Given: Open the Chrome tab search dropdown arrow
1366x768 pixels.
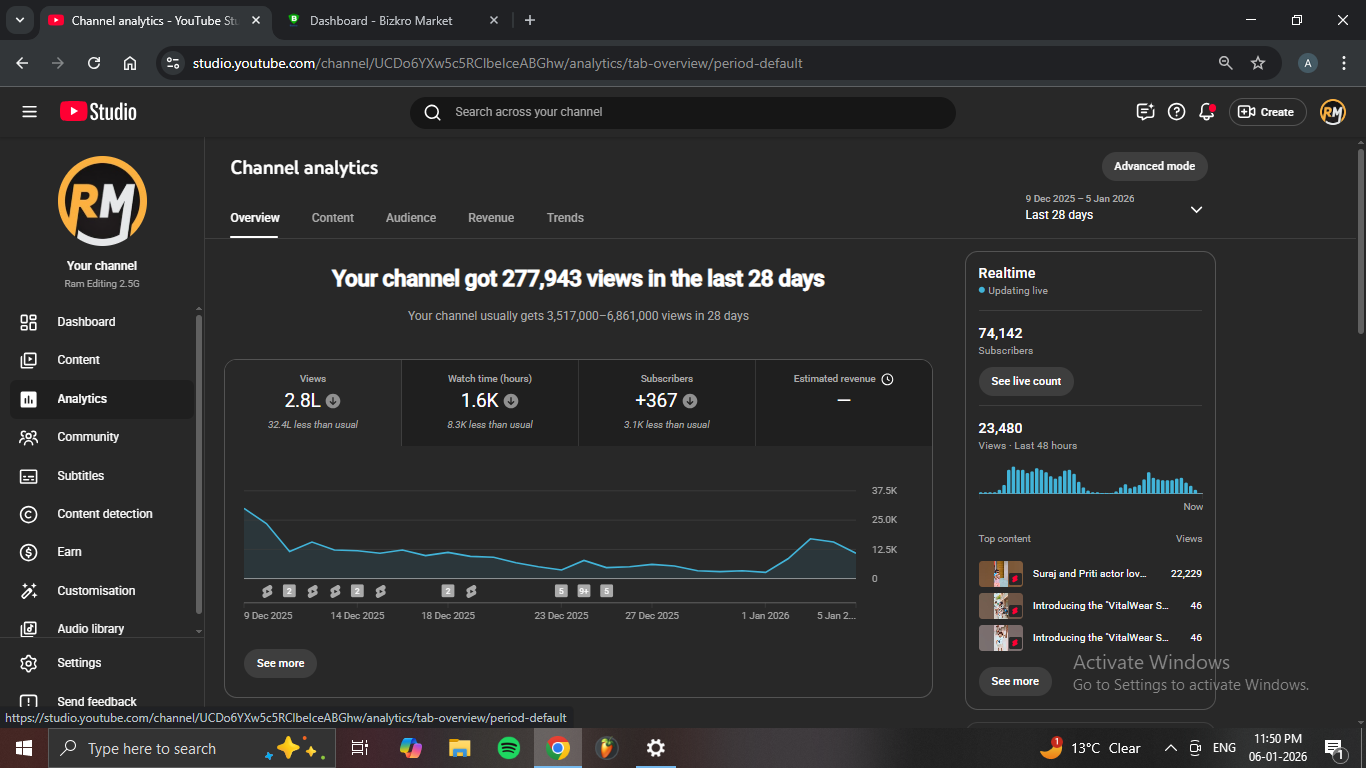Looking at the screenshot, I should 19,20.
